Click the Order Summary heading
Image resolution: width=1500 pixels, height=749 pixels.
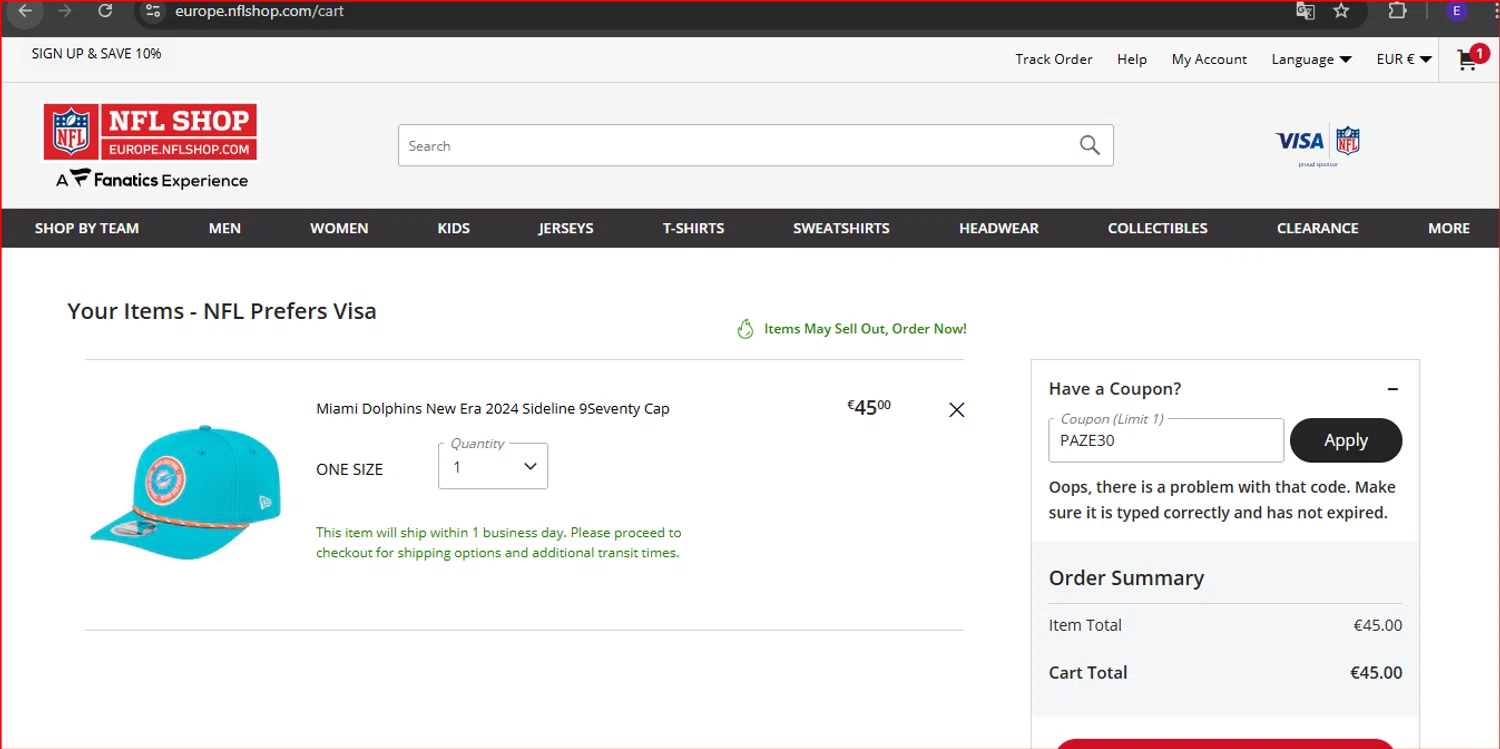click(1126, 578)
